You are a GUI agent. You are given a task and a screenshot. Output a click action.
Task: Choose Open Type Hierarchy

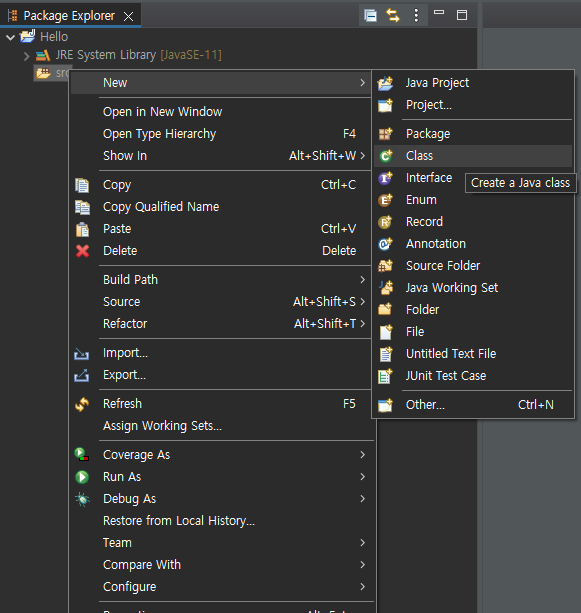click(220, 134)
